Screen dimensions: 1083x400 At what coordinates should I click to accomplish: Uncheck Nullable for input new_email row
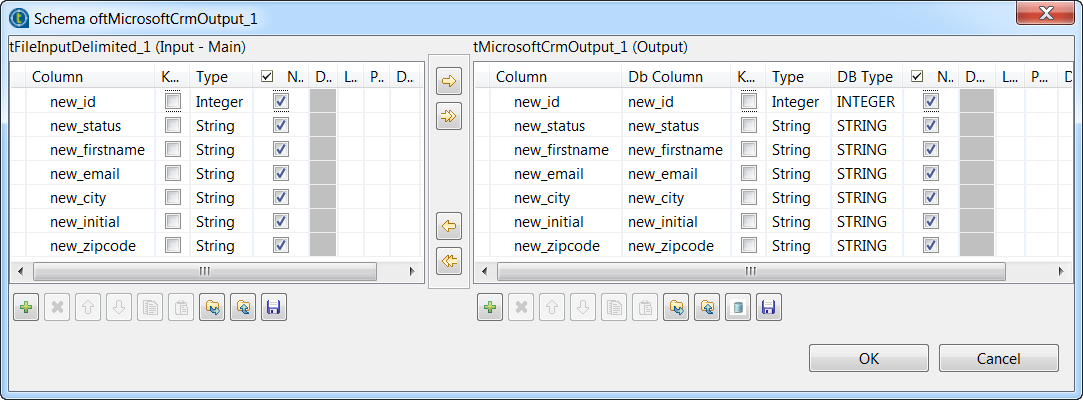click(281, 174)
